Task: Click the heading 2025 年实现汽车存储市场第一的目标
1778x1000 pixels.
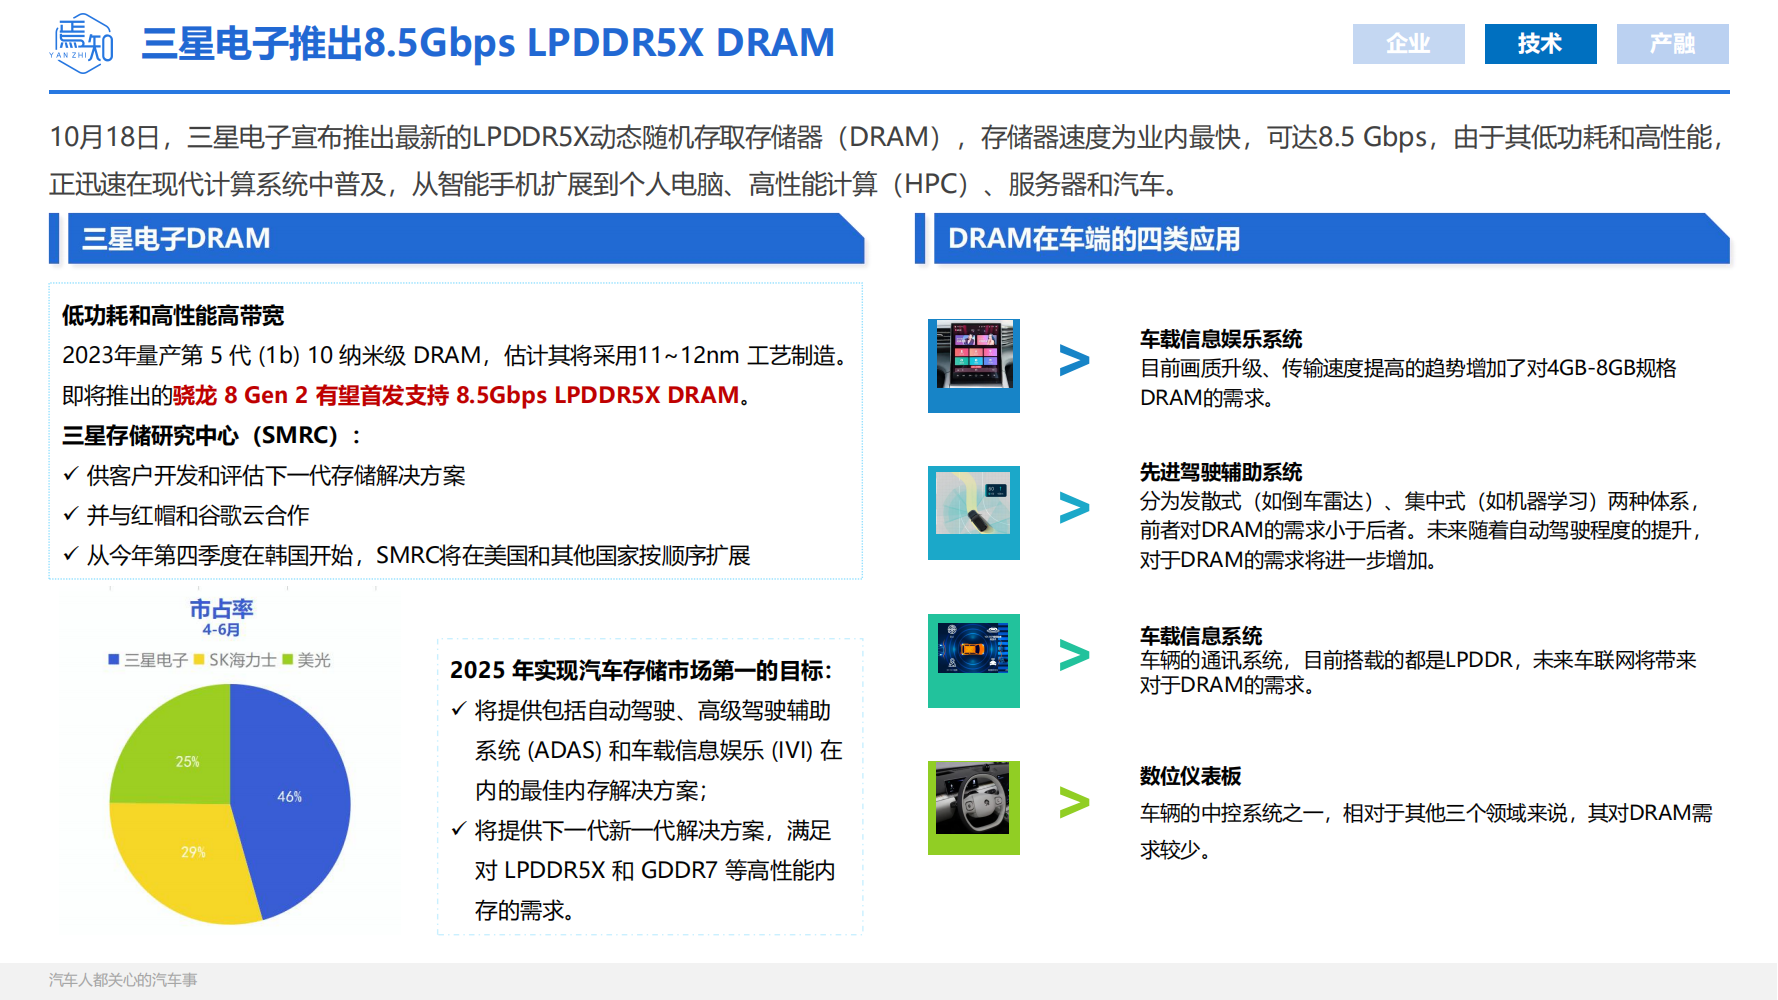Action: click(x=641, y=670)
